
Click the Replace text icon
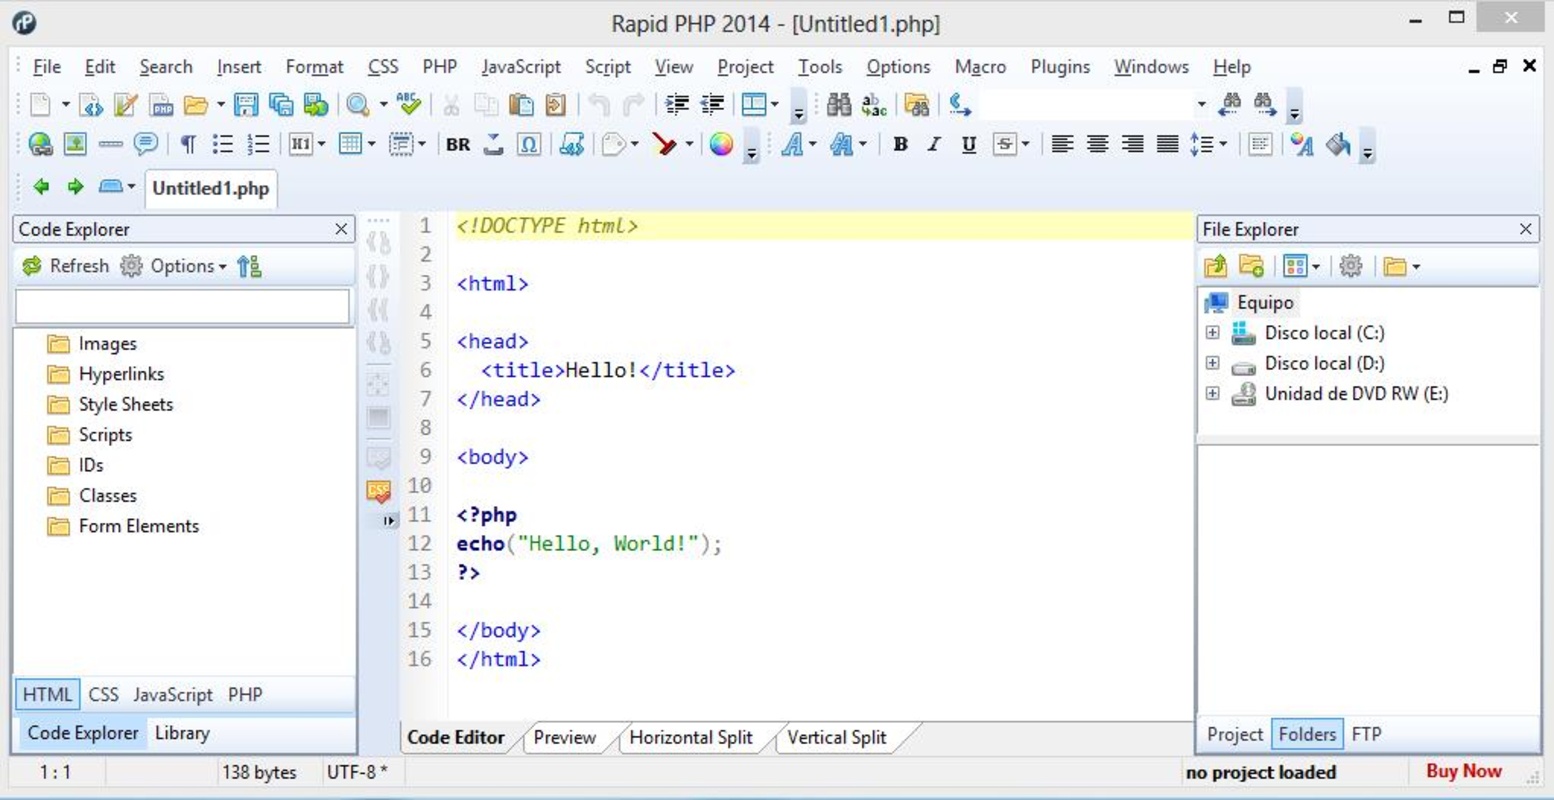pyautogui.click(x=874, y=105)
